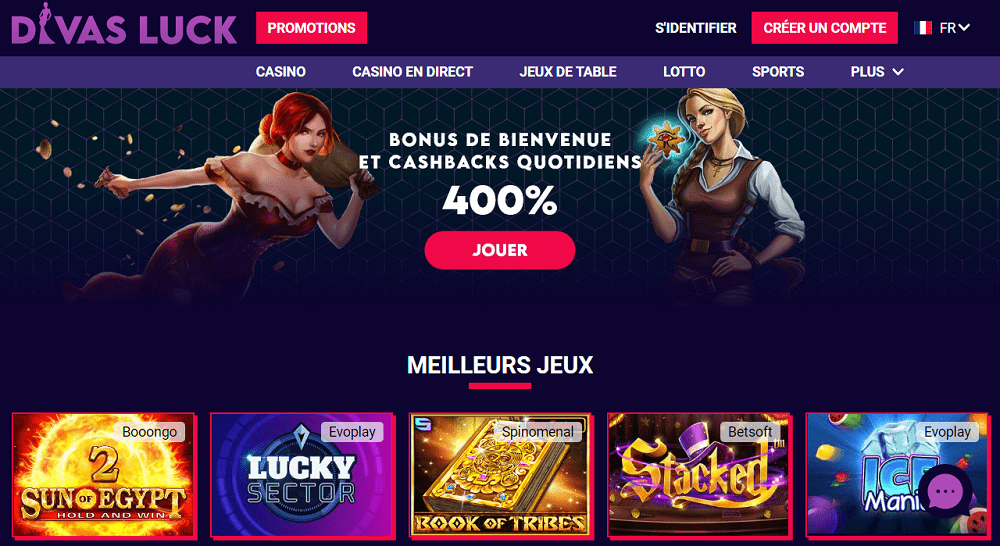Viewport: 1000px width, 546px height.
Task: Click the PROMOTIONS button
Action: coord(311,28)
